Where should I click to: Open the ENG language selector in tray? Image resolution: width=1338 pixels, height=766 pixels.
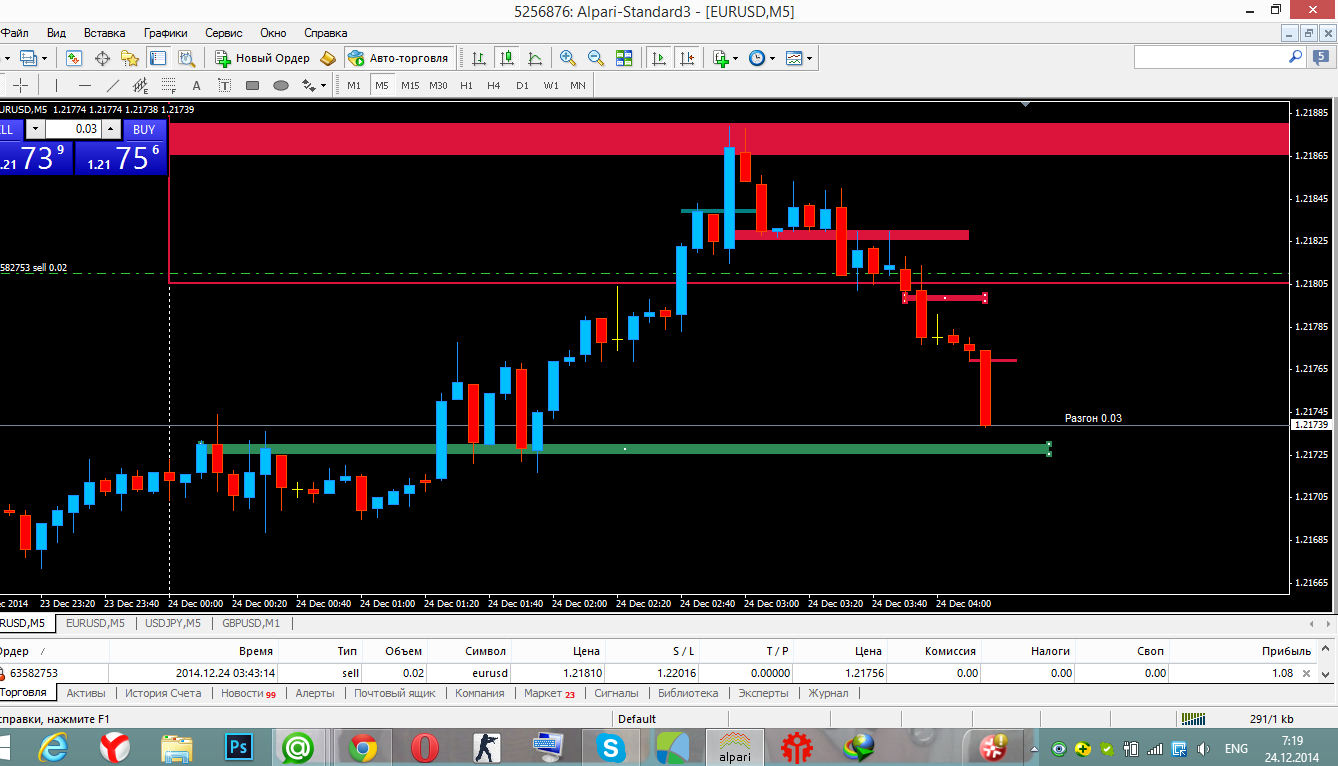tap(1236, 748)
